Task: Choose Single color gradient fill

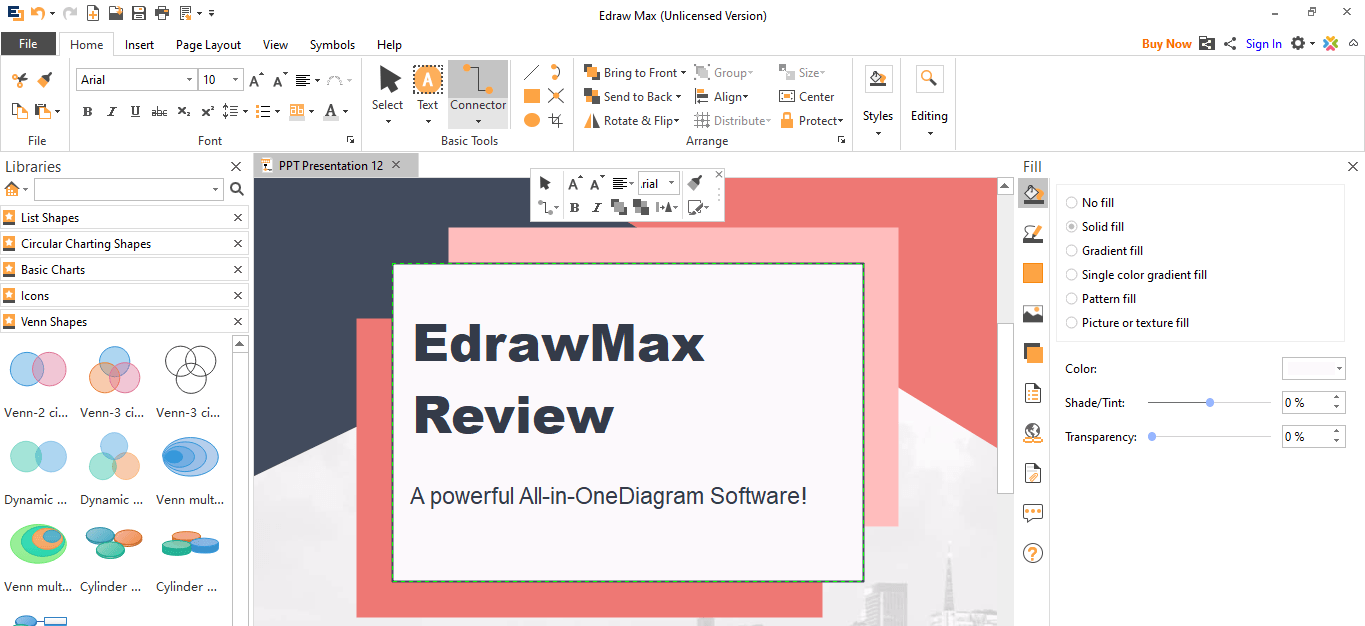Action: pos(1137,275)
